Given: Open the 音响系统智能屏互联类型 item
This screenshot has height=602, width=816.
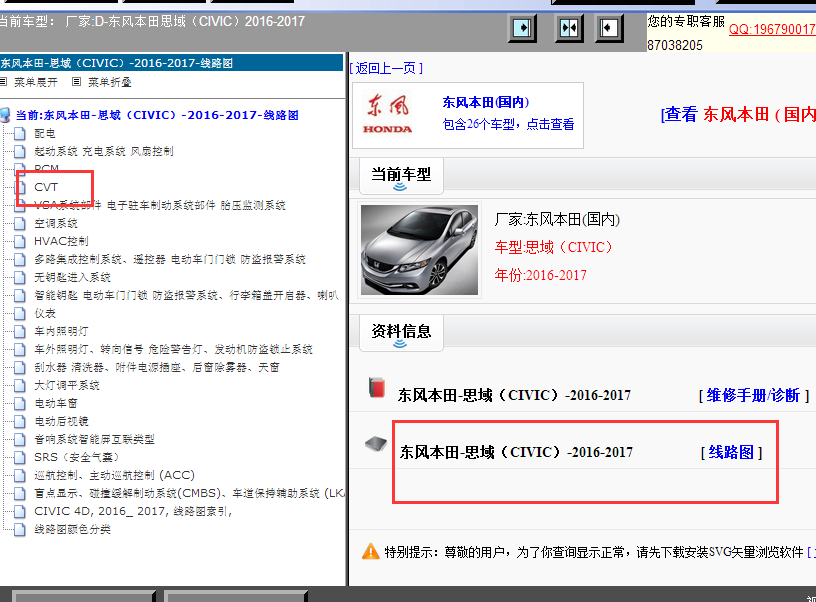Looking at the screenshot, I should (x=94, y=440).
